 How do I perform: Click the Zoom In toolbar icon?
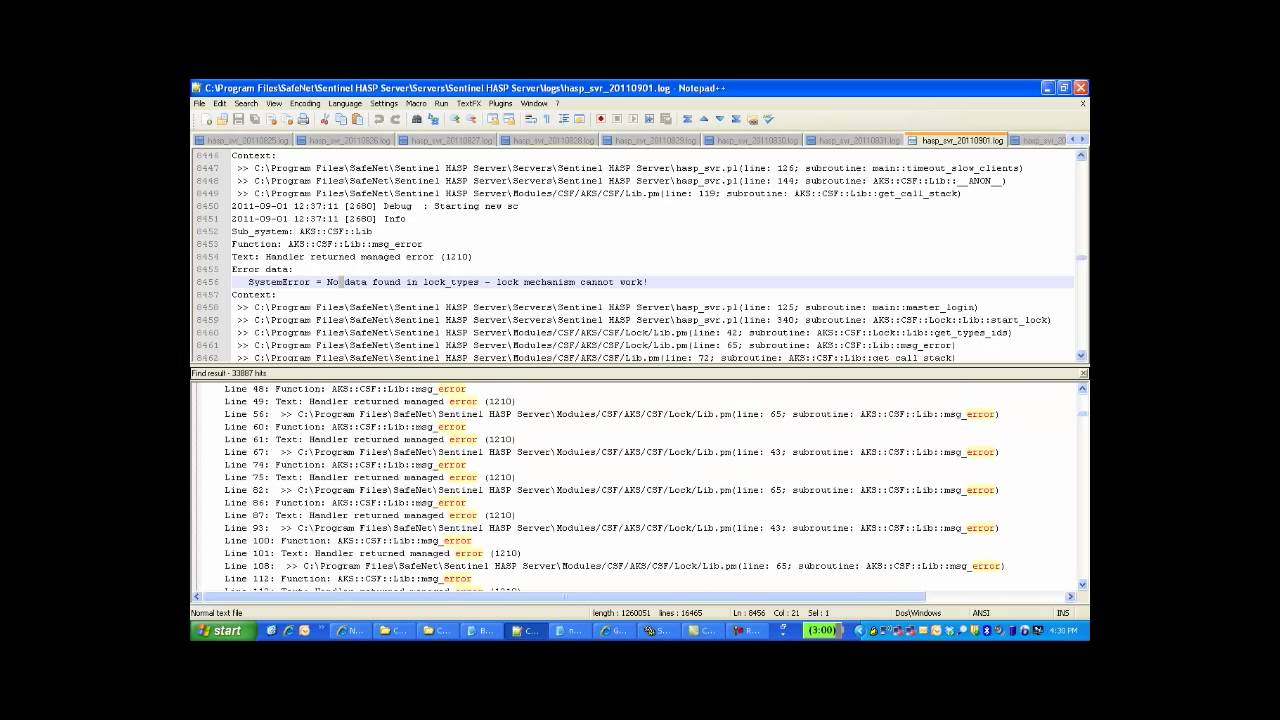(455, 119)
